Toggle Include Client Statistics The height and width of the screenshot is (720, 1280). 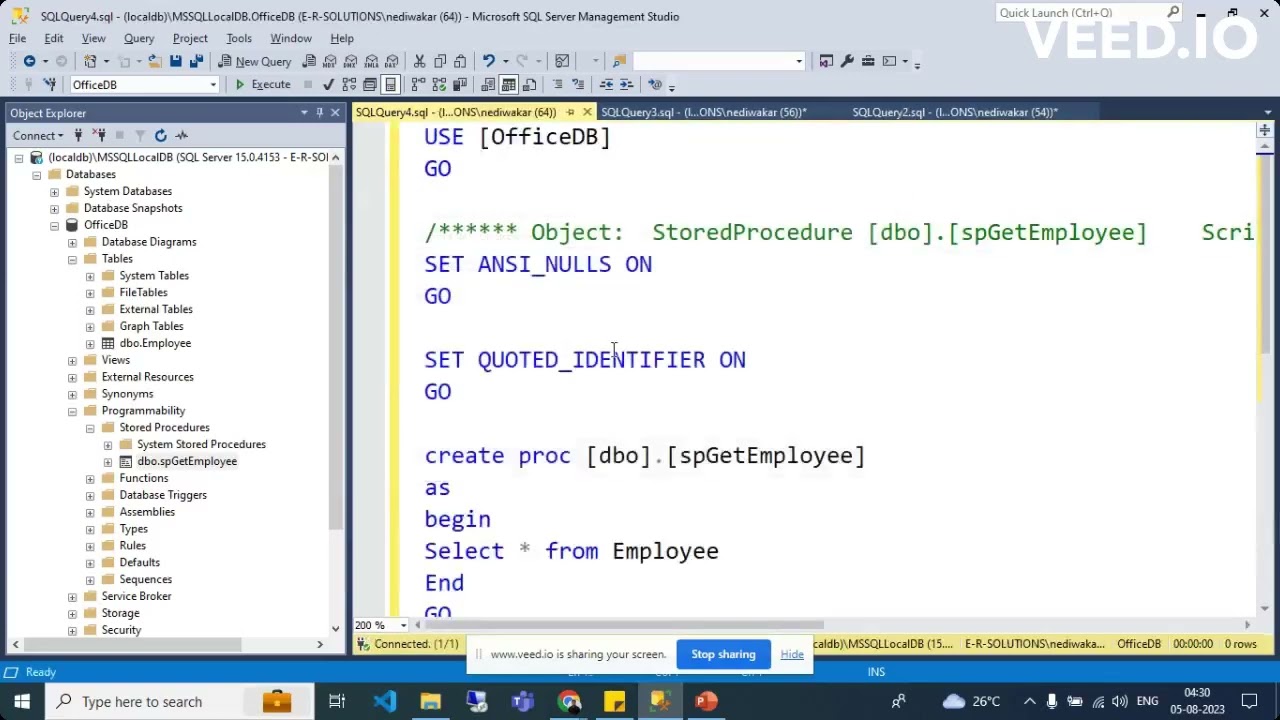click(460, 84)
